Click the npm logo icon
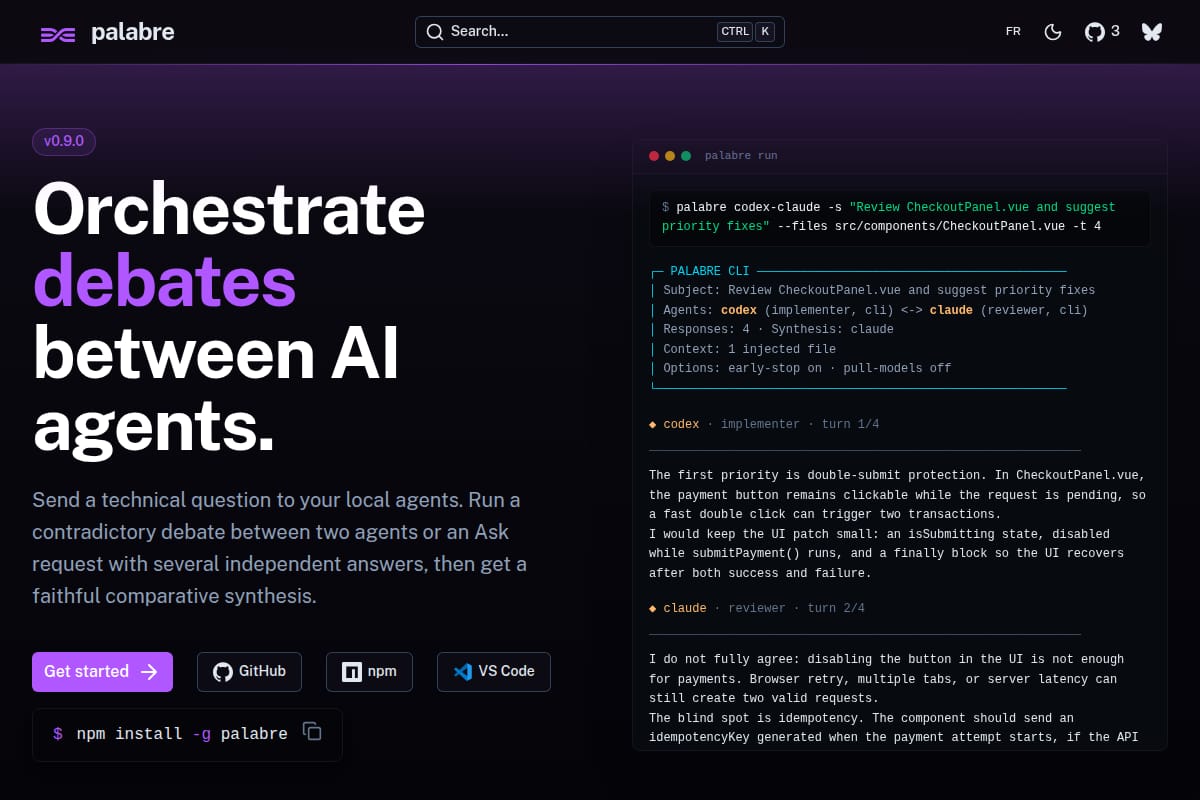 pyautogui.click(x=351, y=672)
